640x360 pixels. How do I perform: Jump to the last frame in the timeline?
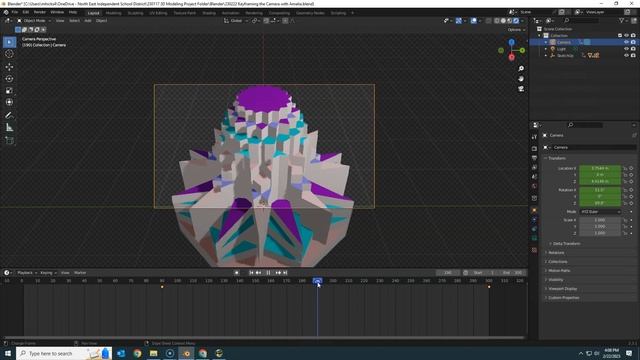[x=285, y=273]
